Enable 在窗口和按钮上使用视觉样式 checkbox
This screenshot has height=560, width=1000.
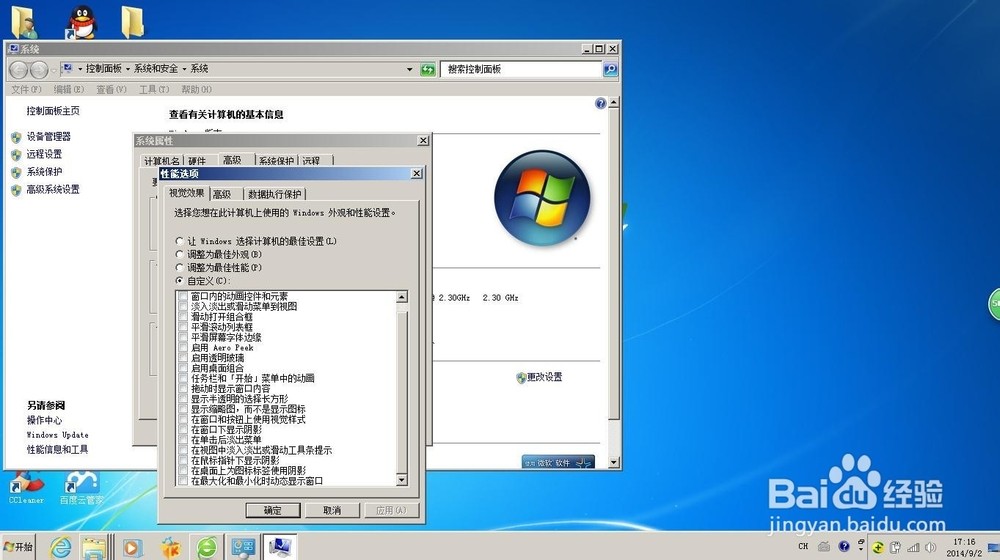183,420
